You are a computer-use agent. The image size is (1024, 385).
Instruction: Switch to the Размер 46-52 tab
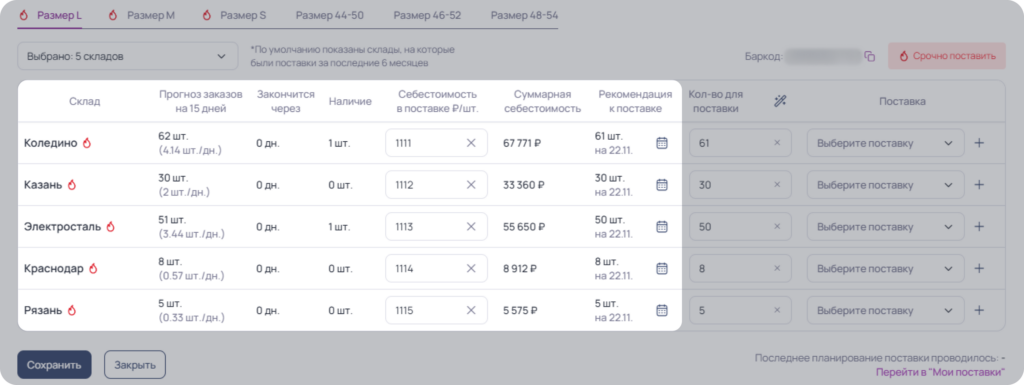pyautogui.click(x=427, y=15)
